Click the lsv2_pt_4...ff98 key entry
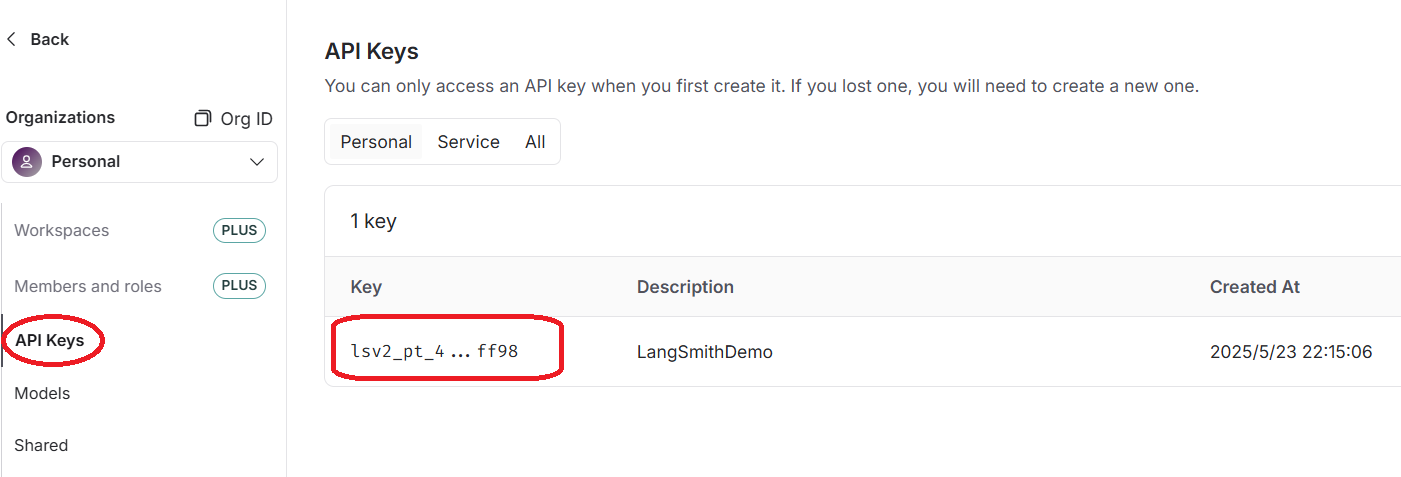Image resolution: width=1401 pixels, height=477 pixels. [434, 352]
